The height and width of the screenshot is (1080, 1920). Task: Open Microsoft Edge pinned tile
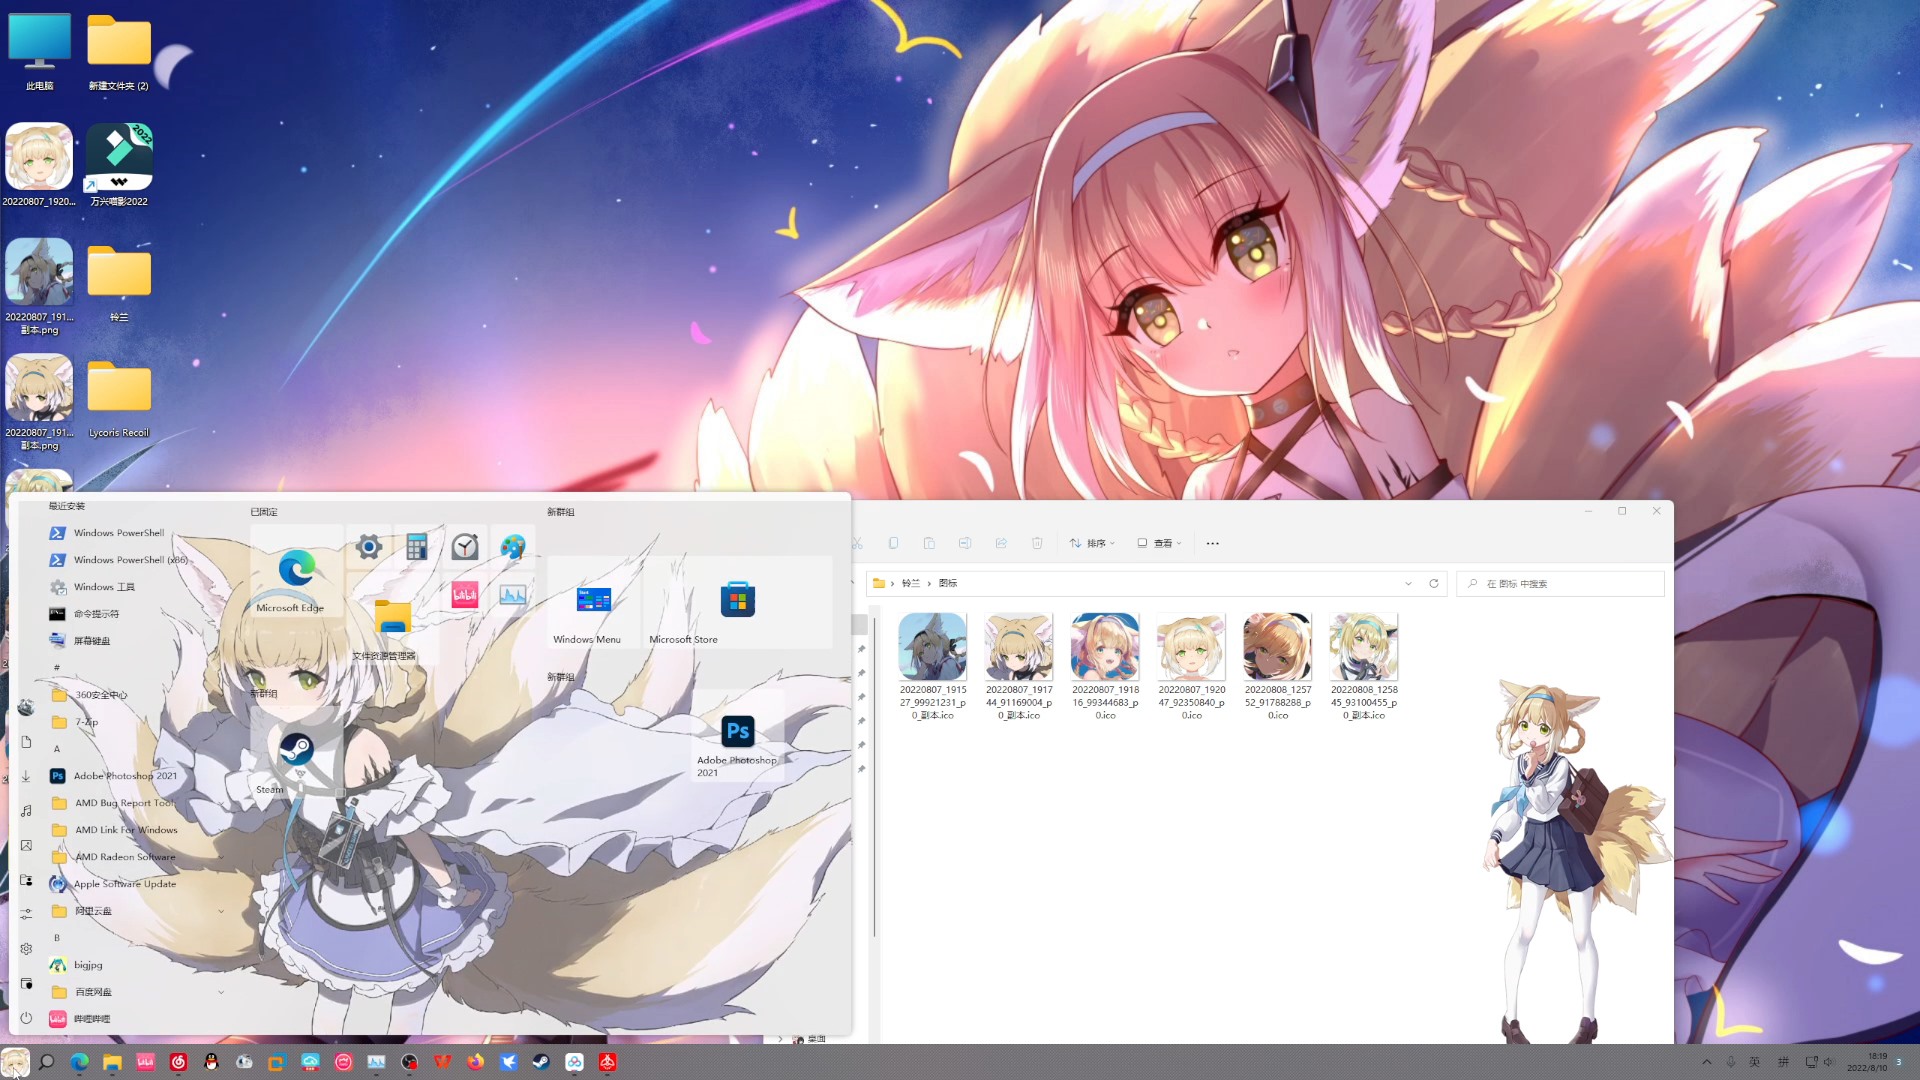point(296,573)
